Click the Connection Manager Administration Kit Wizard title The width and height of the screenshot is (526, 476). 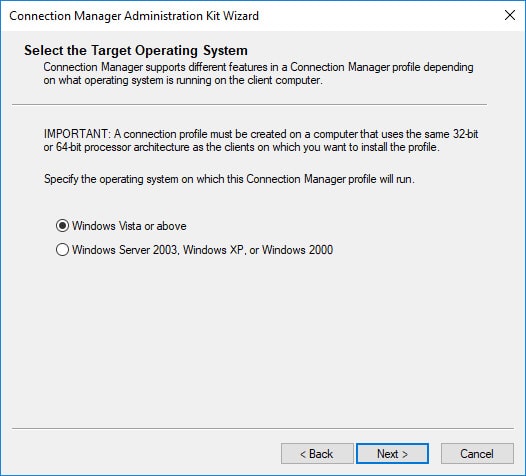[x=134, y=16]
